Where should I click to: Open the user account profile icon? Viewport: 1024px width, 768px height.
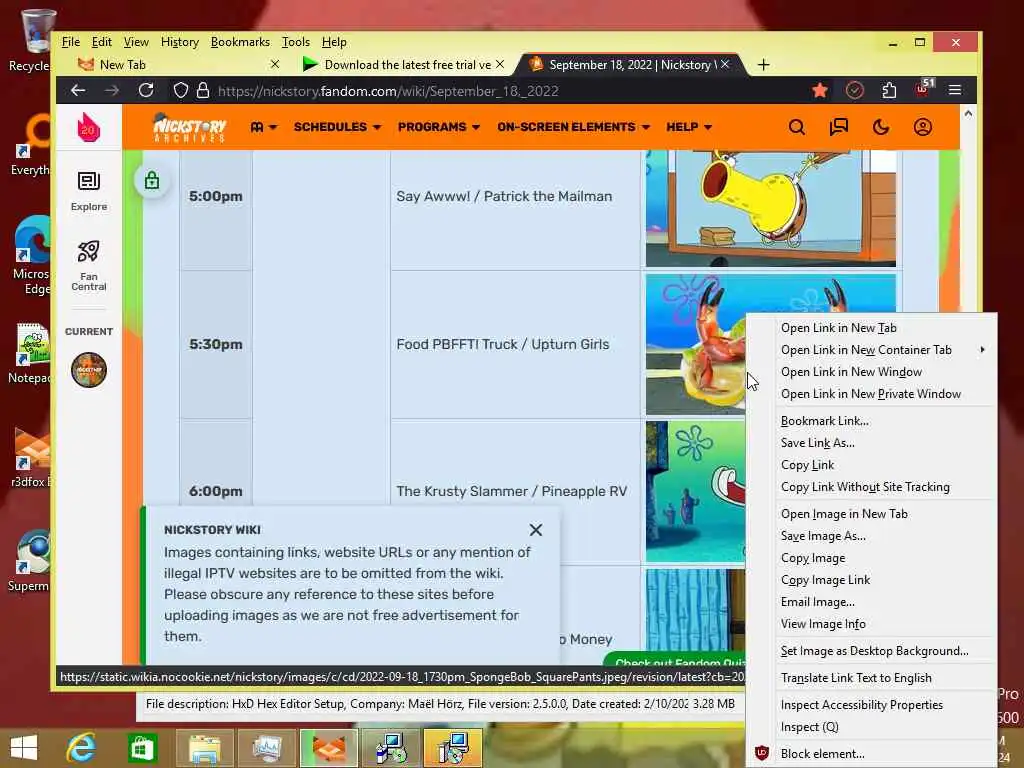(923, 127)
